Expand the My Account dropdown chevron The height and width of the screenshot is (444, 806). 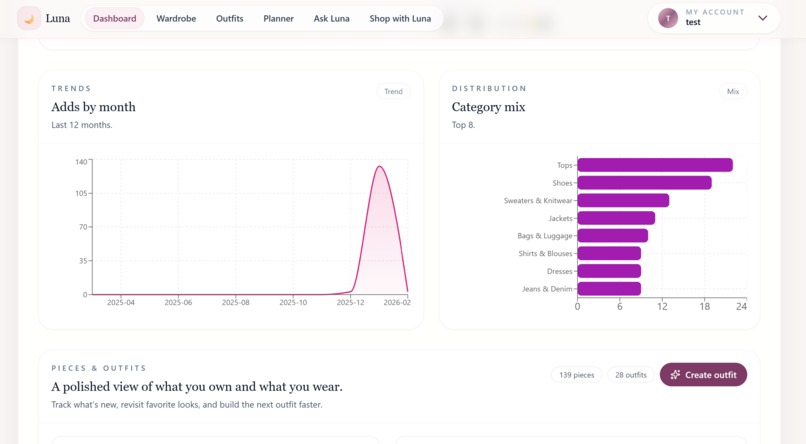(763, 18)
